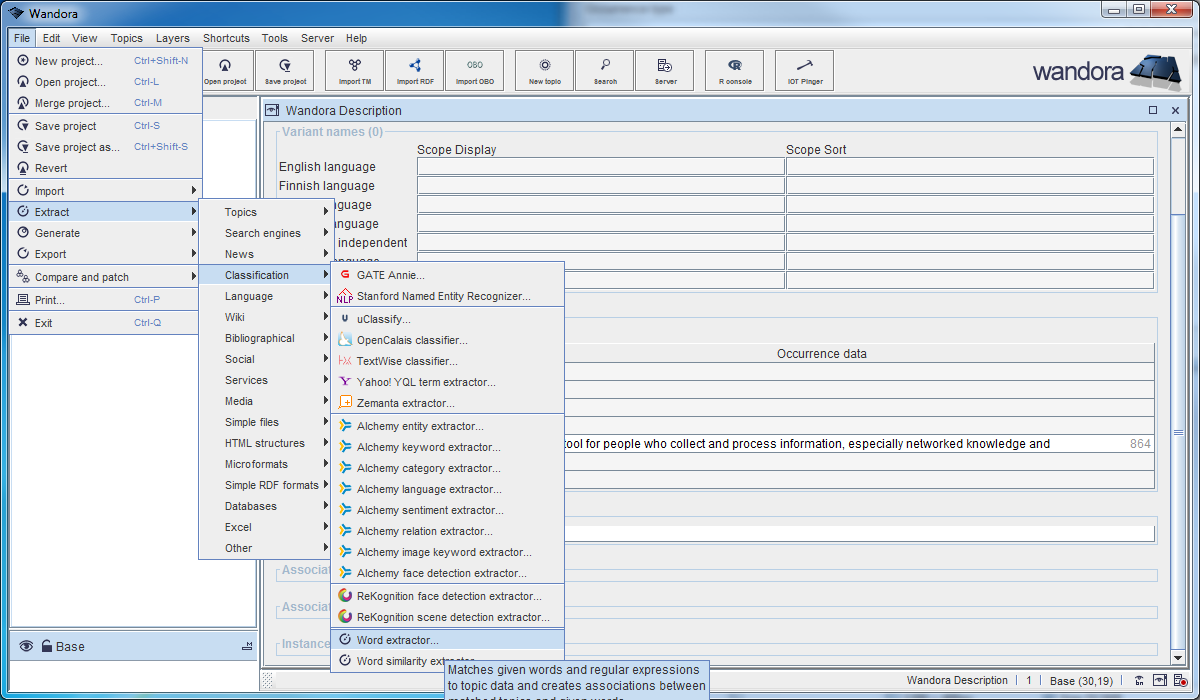Toggle the lock on Base layer
This screenshot has height=700, width=1200.
click(46, 647)
